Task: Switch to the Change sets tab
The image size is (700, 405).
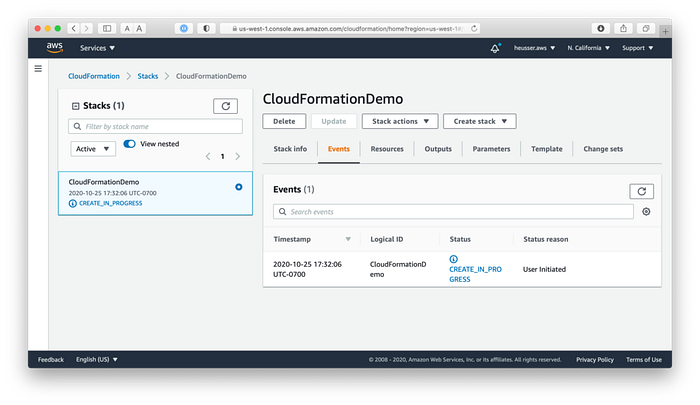Action: [603, 149]
